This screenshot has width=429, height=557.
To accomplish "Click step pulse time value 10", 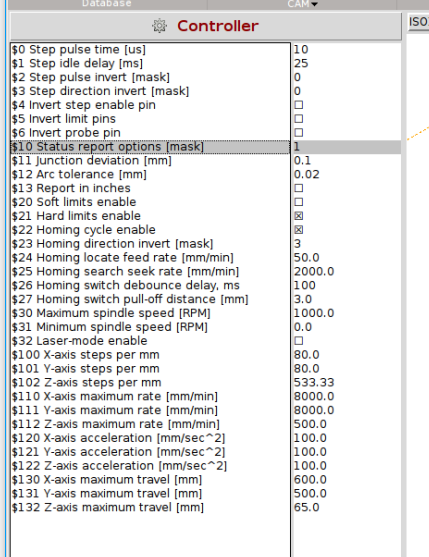I will [x=301, y=50].
